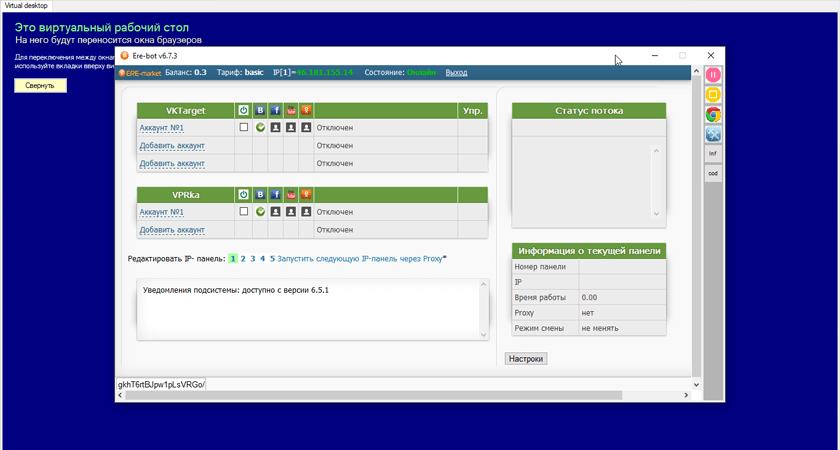
Task: Open the Аккаунт №1 link under VPRka
Action: point(162,212)
